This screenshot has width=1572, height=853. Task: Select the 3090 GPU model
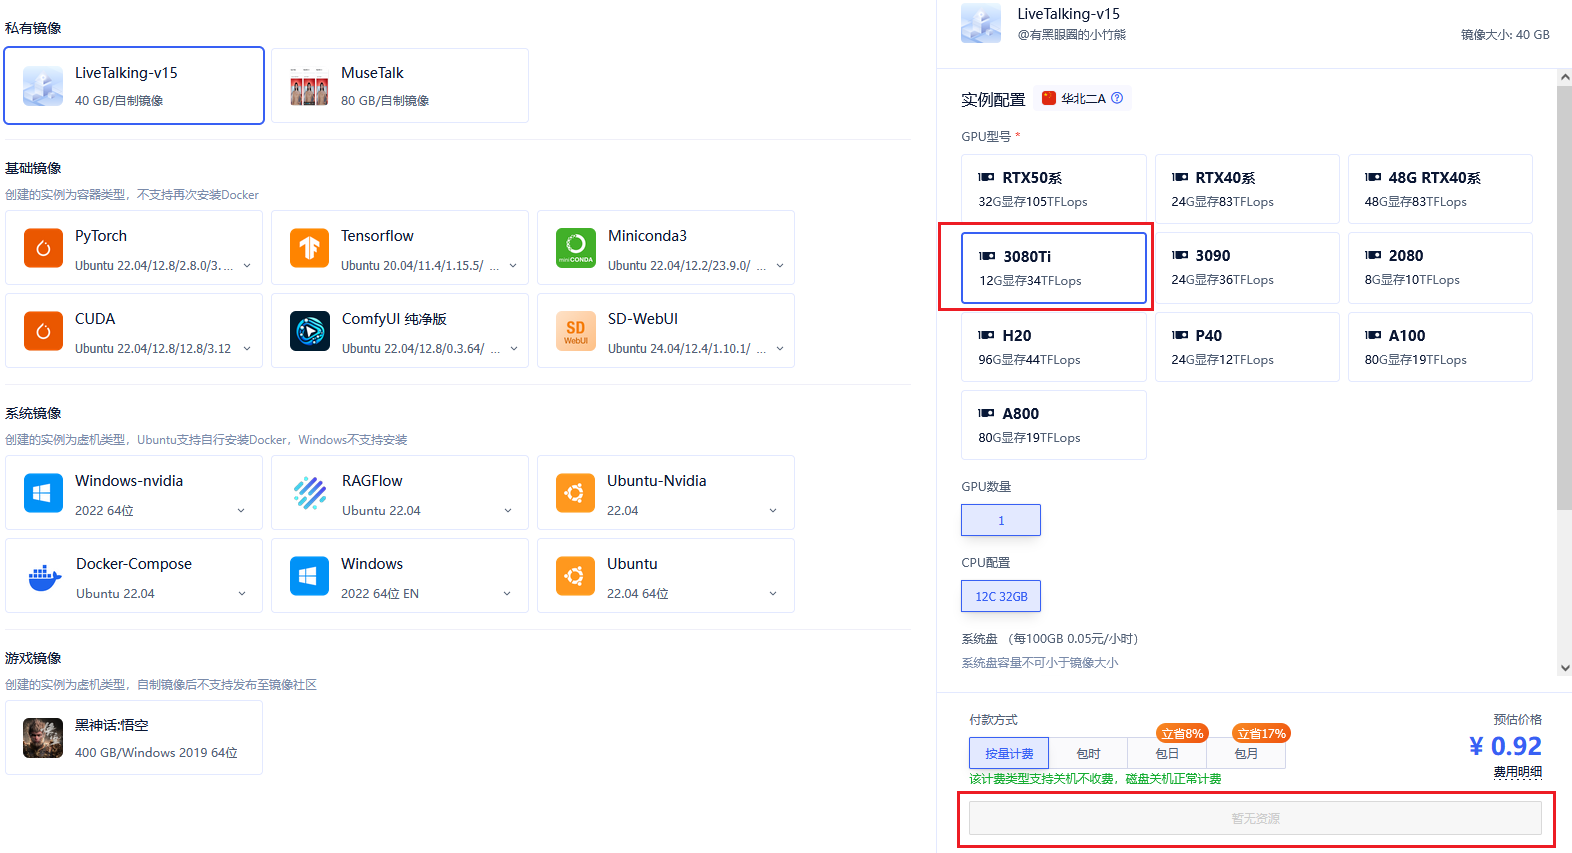pos(1246,267)
